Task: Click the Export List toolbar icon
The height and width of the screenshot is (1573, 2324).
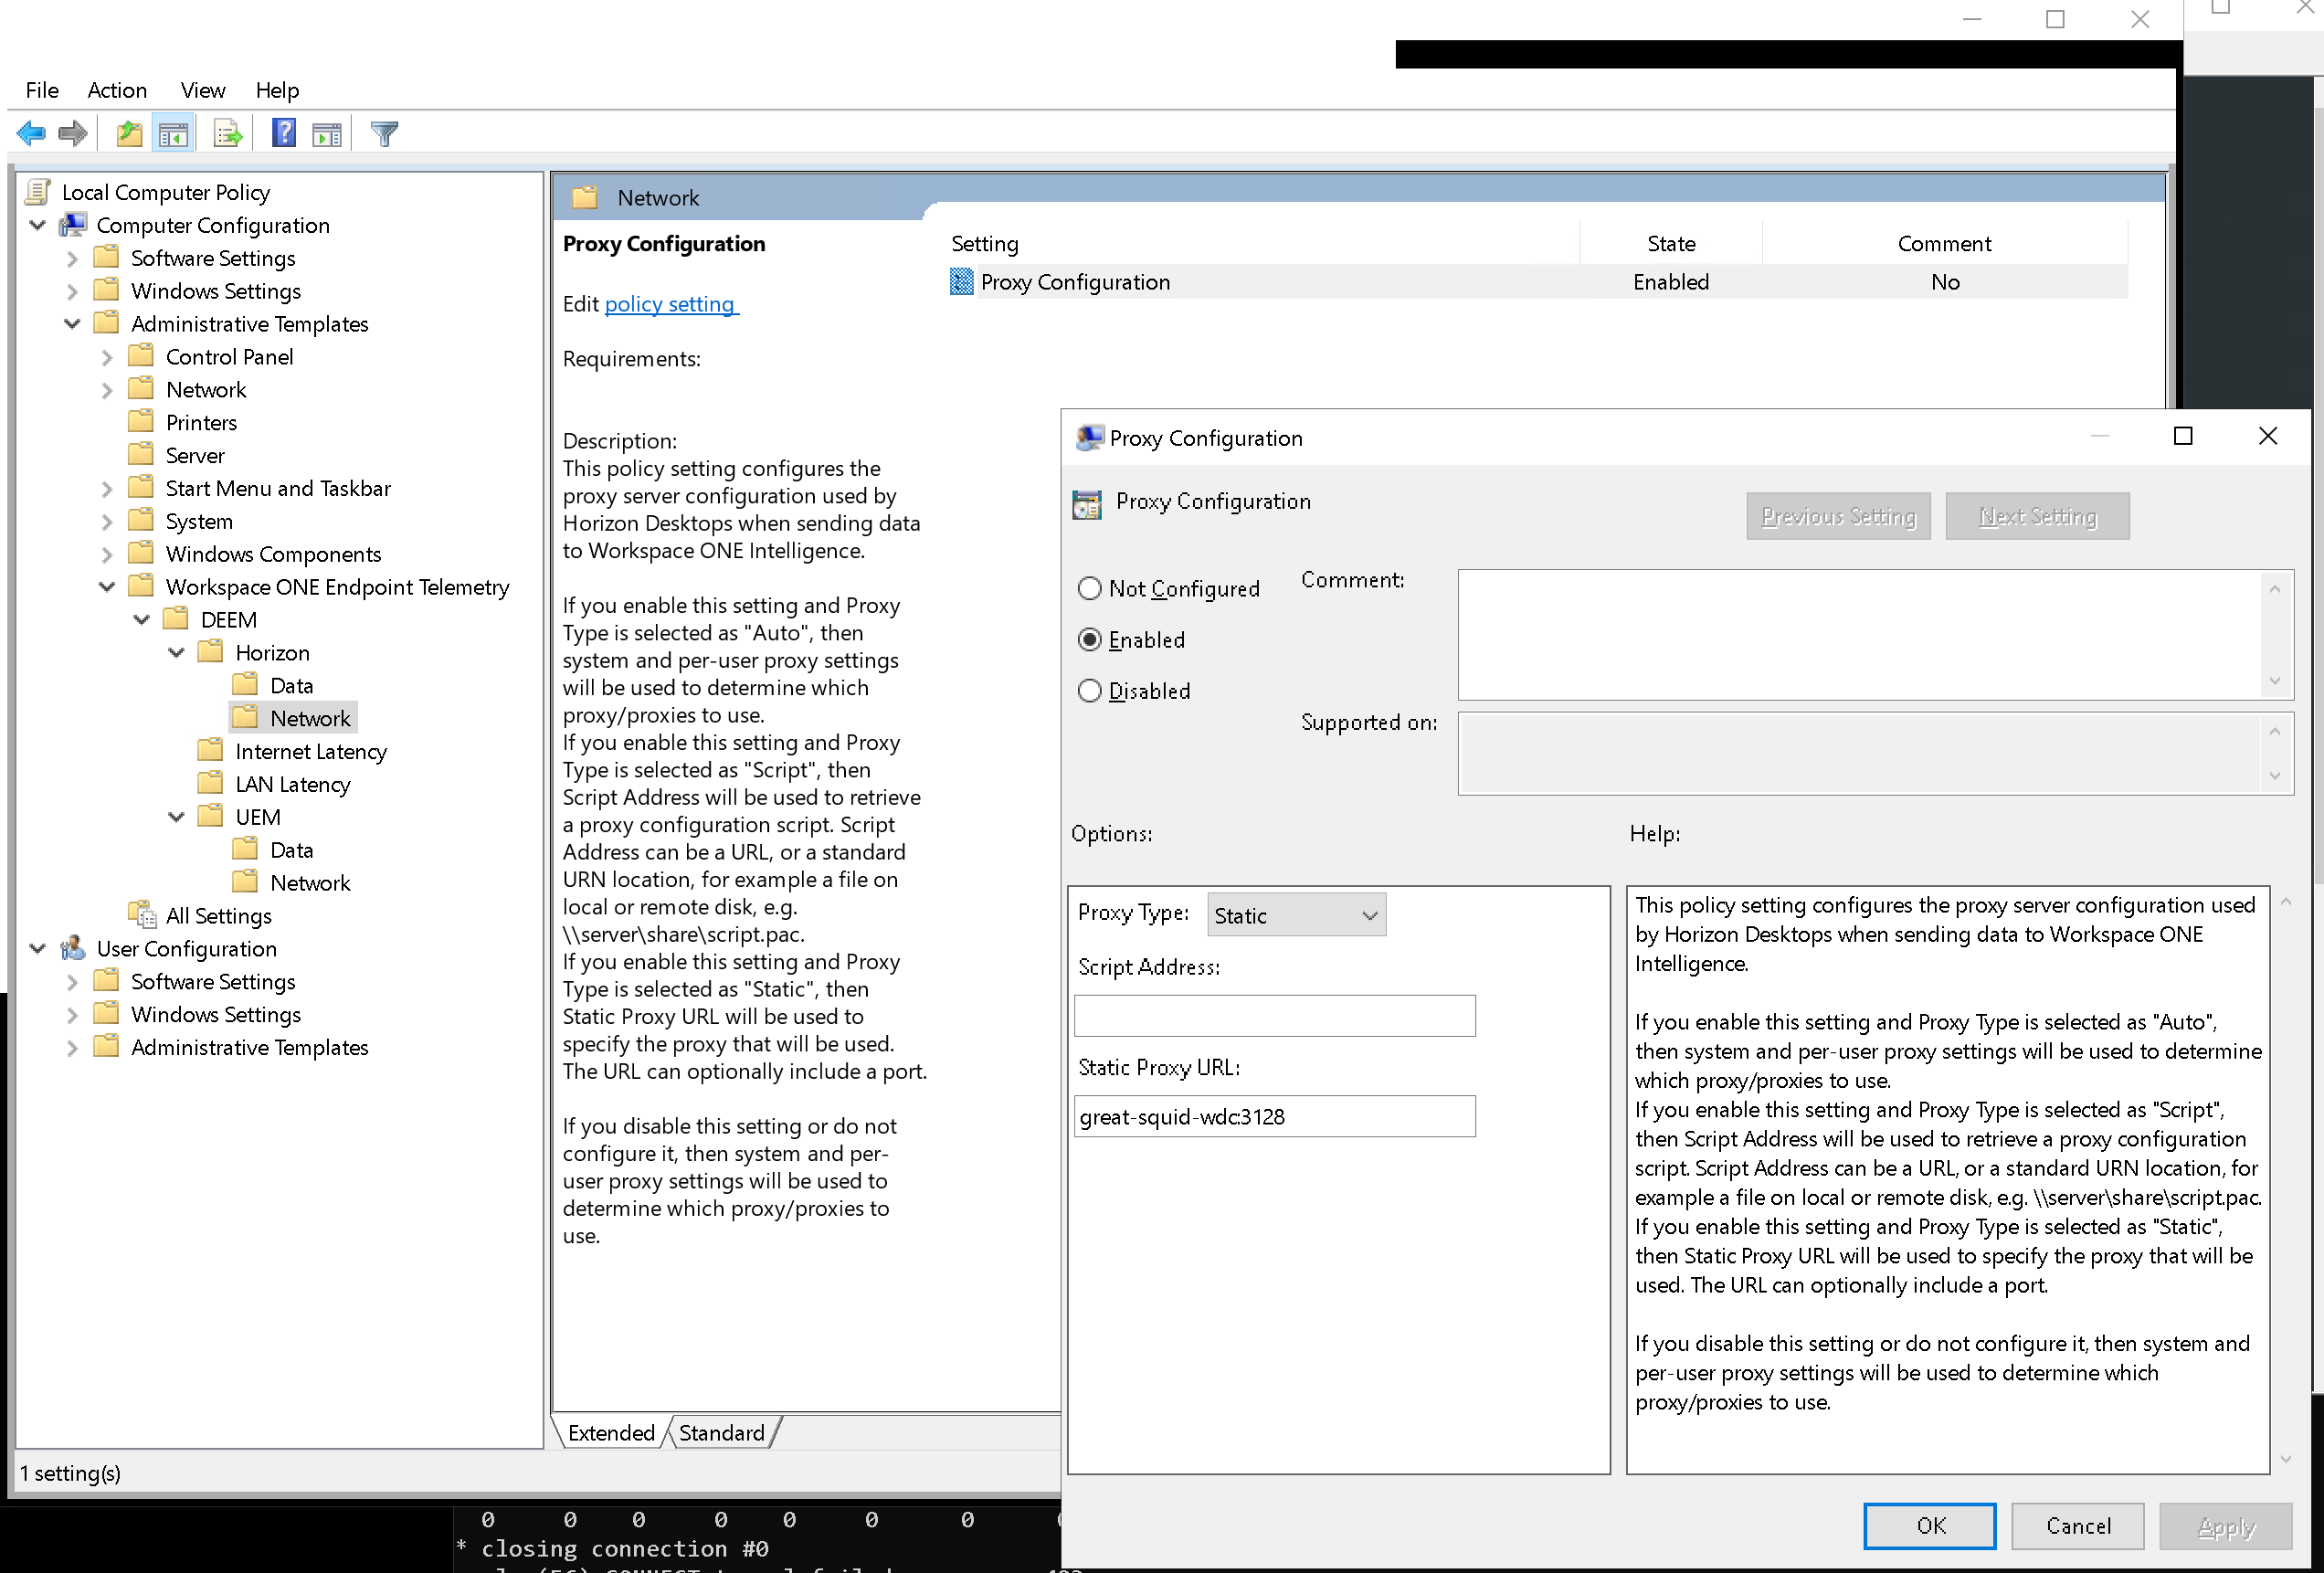Action: coord(227,132)
